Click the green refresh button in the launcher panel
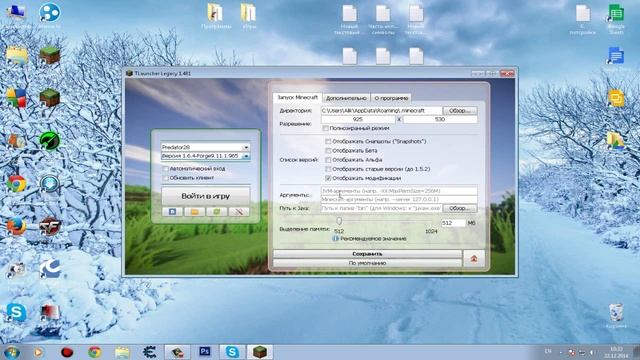The image size is (640, 360). coord(217,211)
